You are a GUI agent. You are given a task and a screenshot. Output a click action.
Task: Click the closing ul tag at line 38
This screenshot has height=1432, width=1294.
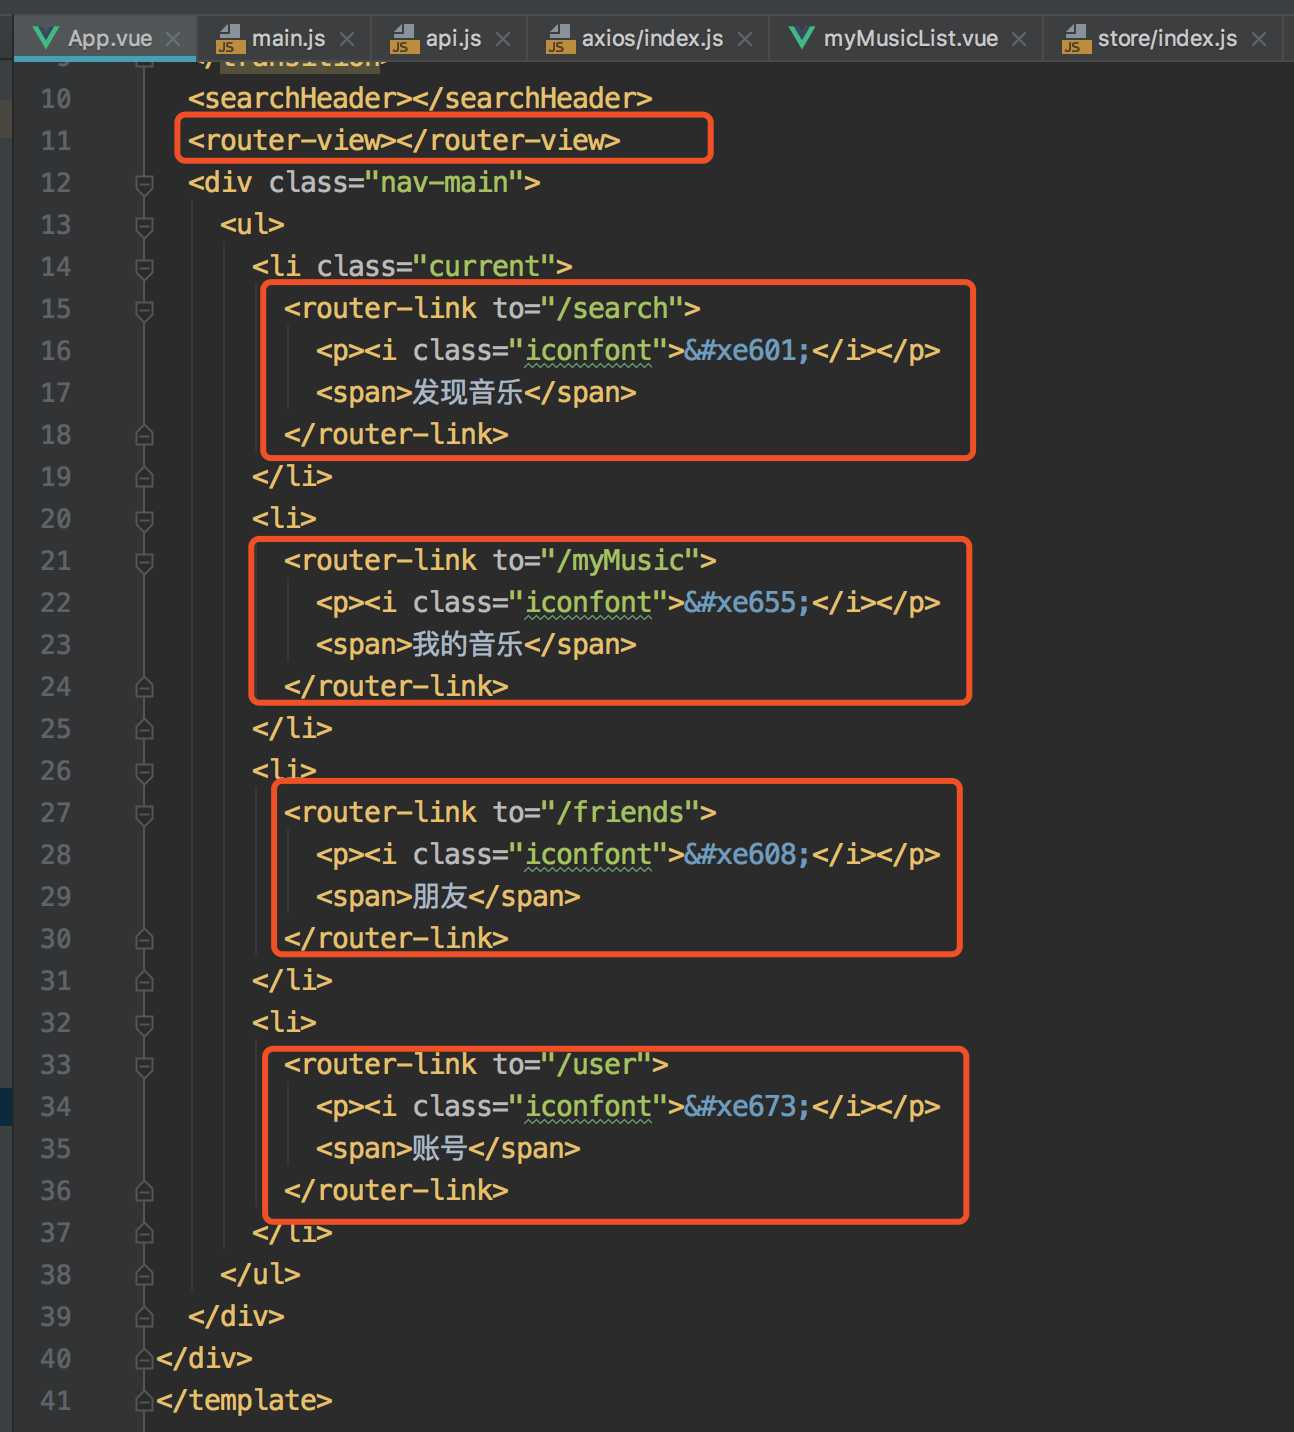[x=260, y=1274]
